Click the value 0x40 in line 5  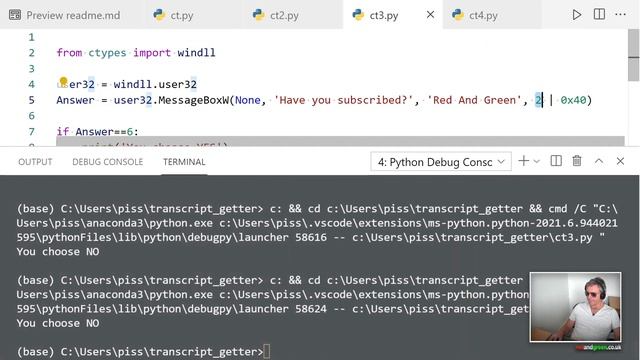pos(573,100)
